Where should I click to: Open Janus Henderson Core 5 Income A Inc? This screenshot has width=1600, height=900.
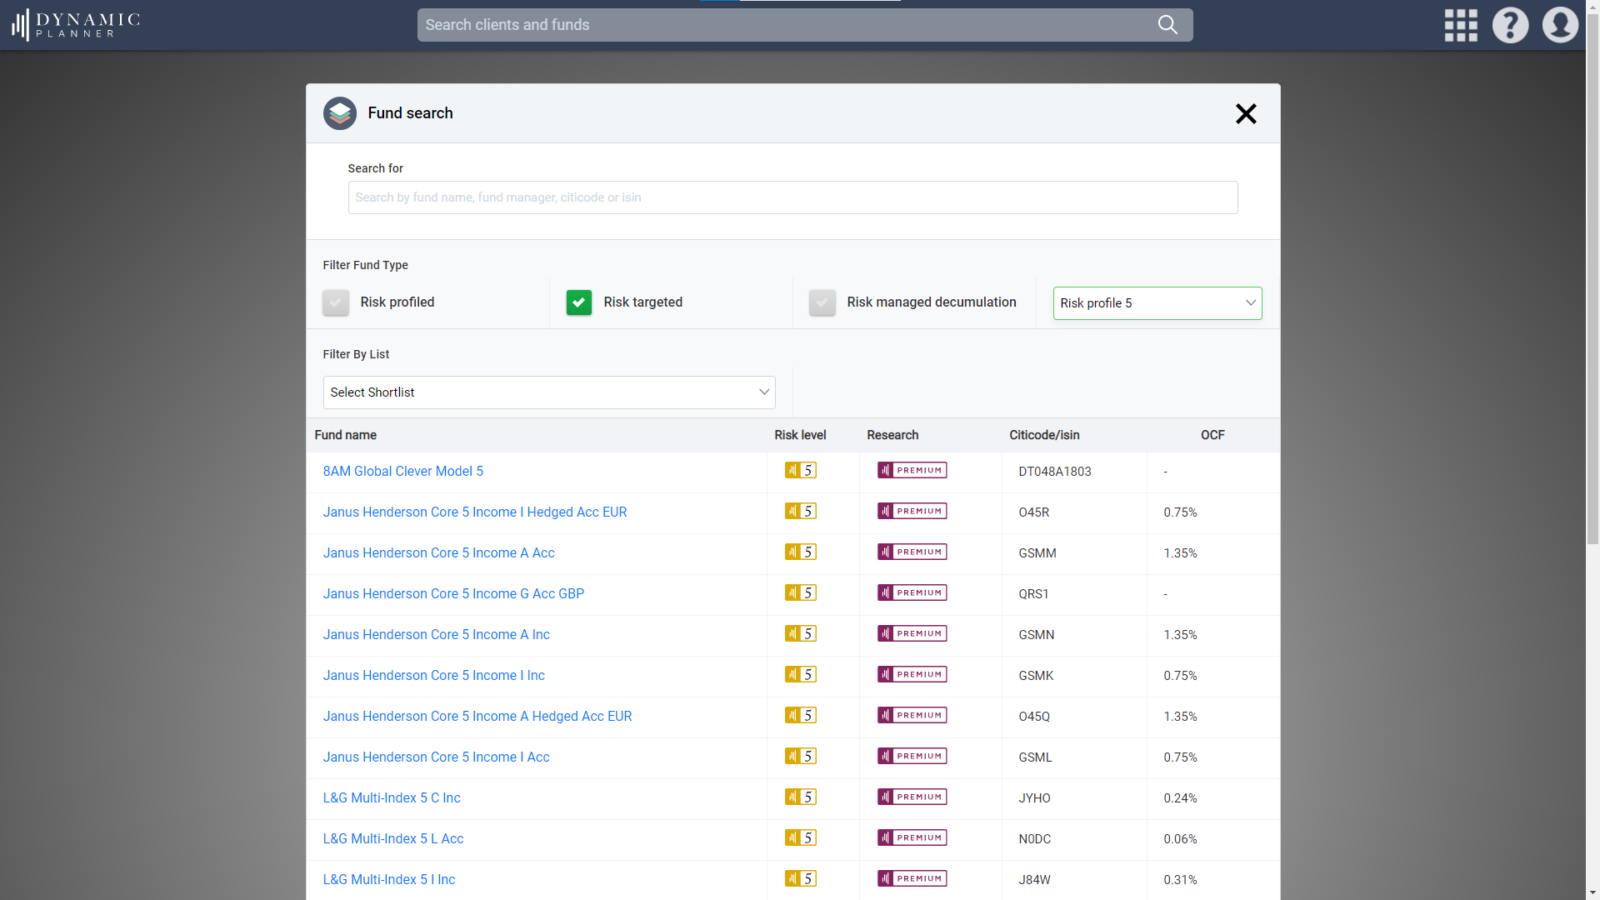coord(437,635)
